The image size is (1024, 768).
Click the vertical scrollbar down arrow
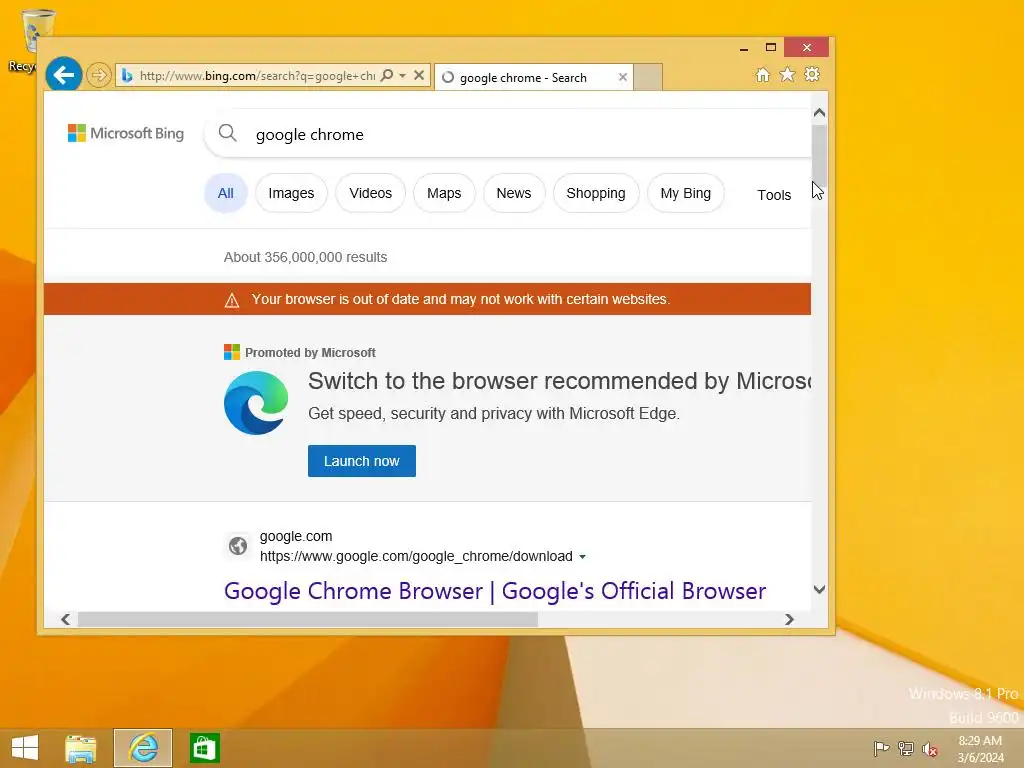pos(820,589)
